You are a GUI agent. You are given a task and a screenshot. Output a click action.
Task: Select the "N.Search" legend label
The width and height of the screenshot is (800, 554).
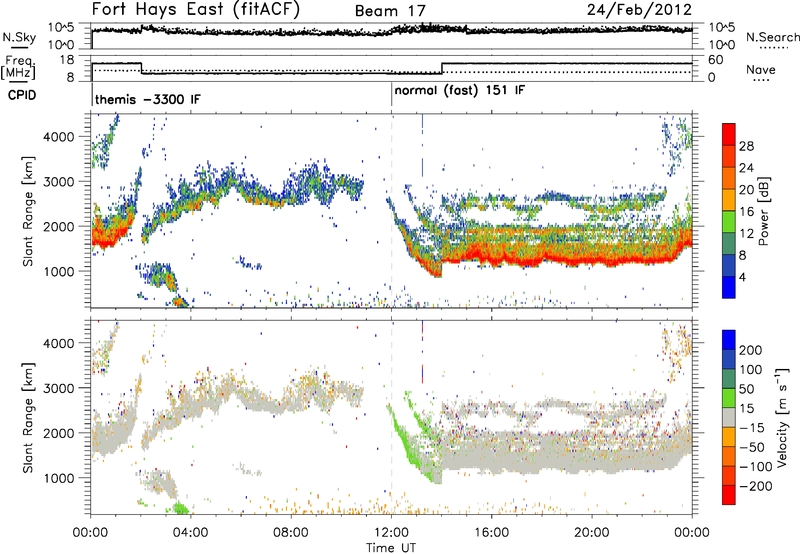(x=772, y=37)
